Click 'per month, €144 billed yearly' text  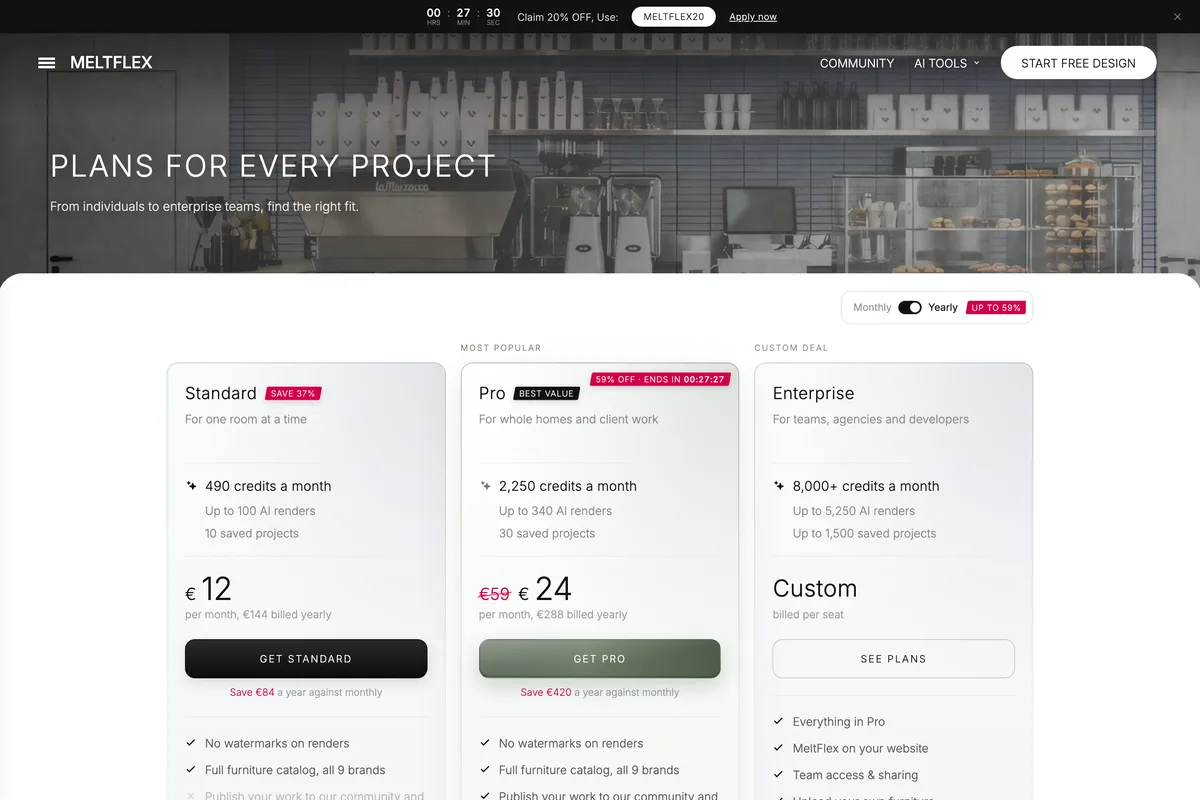pos(258,615)
